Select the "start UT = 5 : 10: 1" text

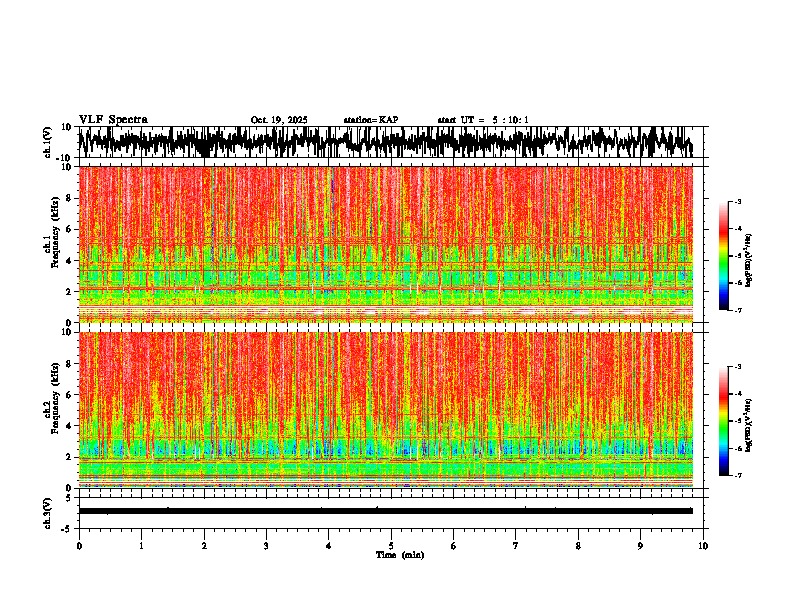483,120
